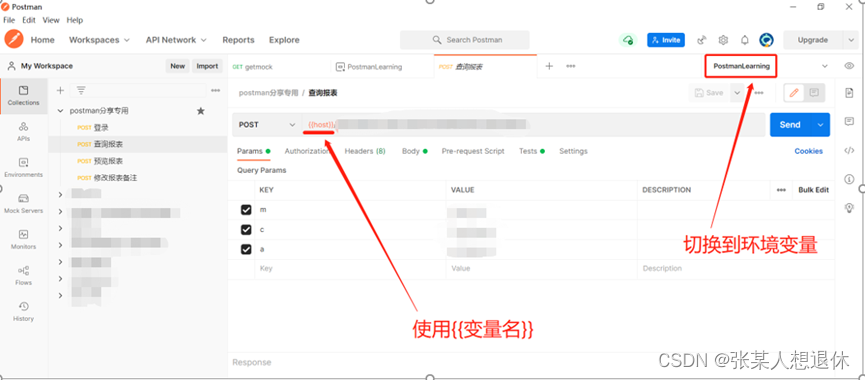Uncheck the parameter a checkbox
The image size is (865, 380).
tap(246, 250)
